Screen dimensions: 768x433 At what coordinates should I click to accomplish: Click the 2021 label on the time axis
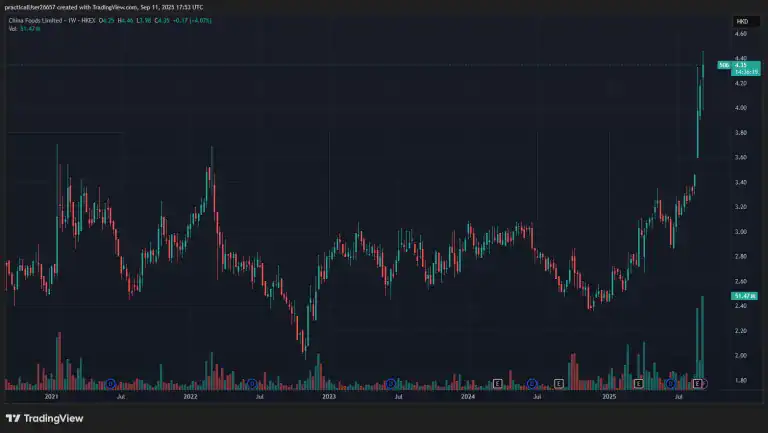pyautogui.click(x=52, y=397)
